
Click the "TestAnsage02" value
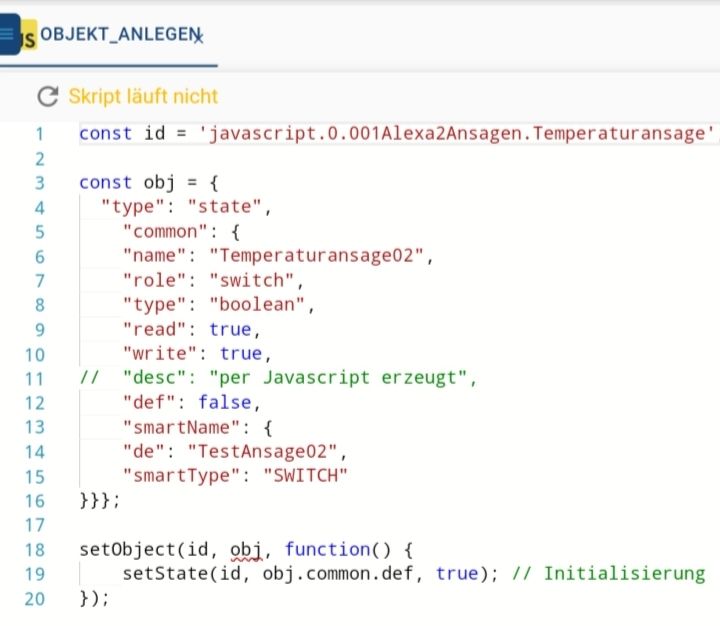[263, 451]
